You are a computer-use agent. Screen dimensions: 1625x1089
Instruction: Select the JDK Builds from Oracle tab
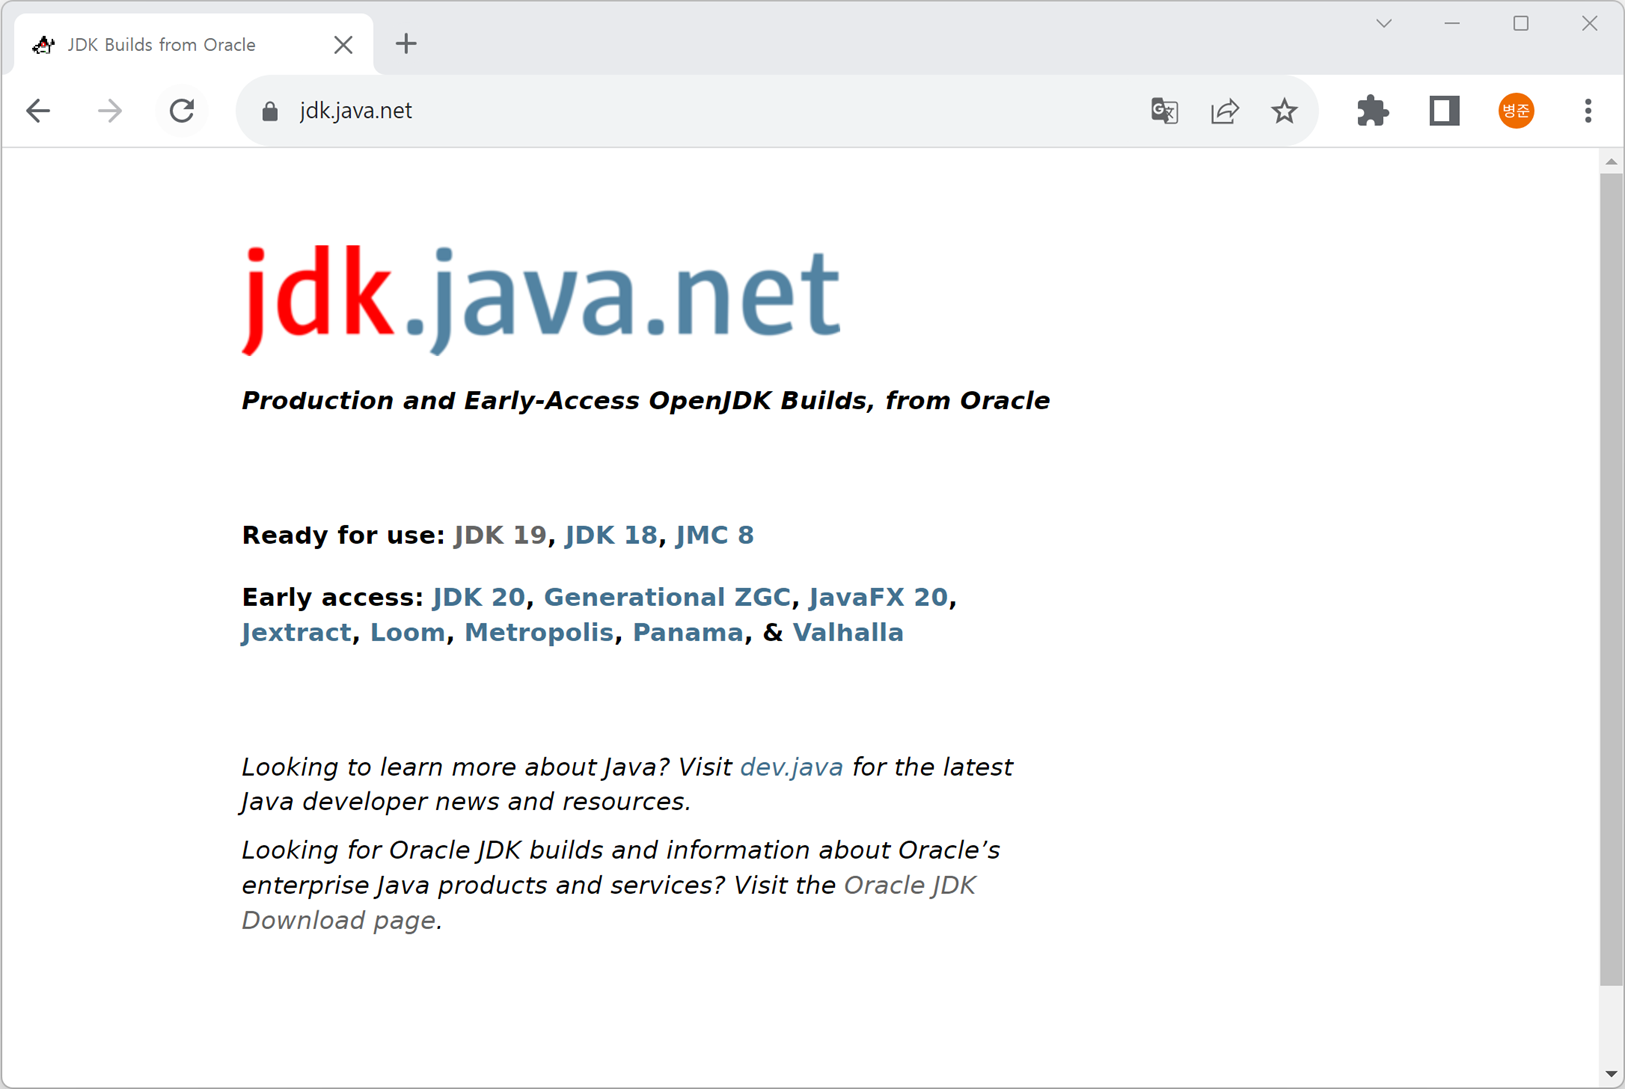pos(194,45)
